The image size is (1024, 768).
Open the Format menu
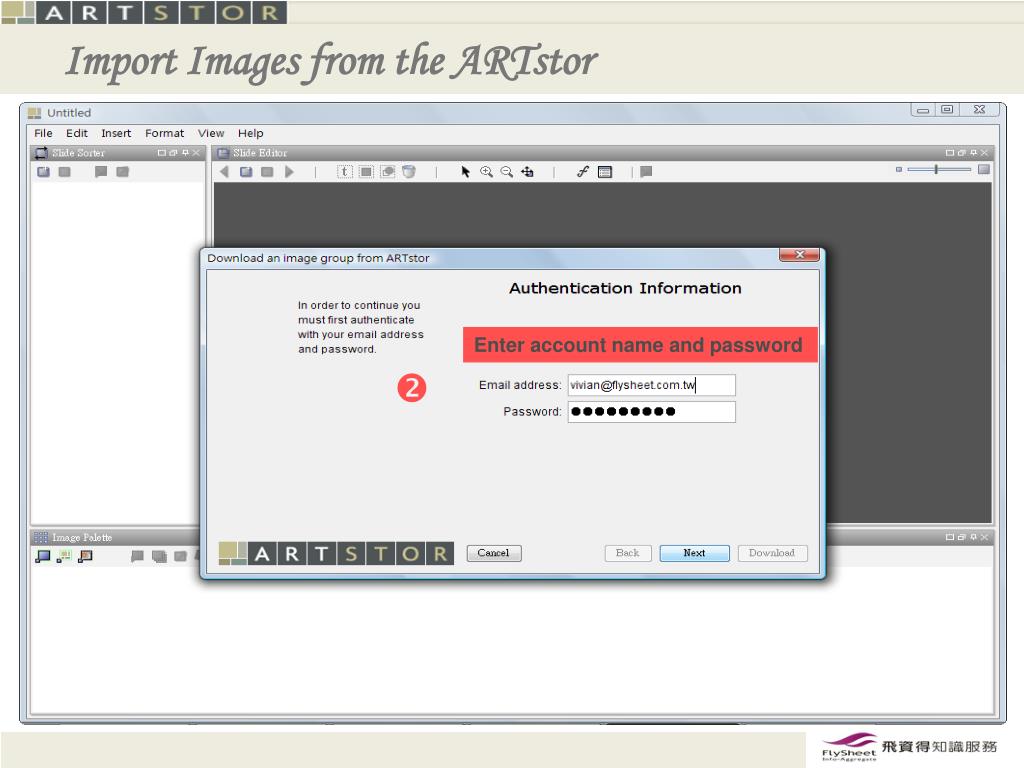[165, 133]
